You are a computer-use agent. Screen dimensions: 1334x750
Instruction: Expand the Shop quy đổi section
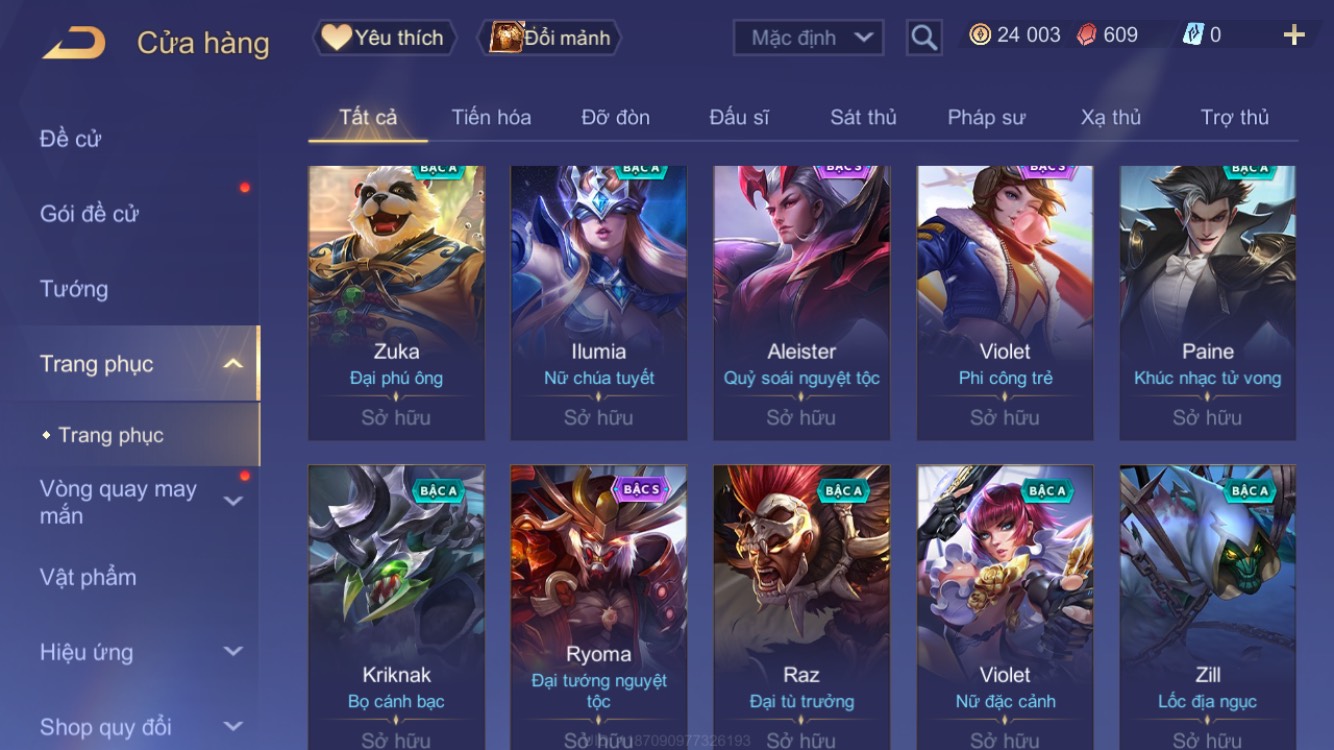tap(233, 727)
